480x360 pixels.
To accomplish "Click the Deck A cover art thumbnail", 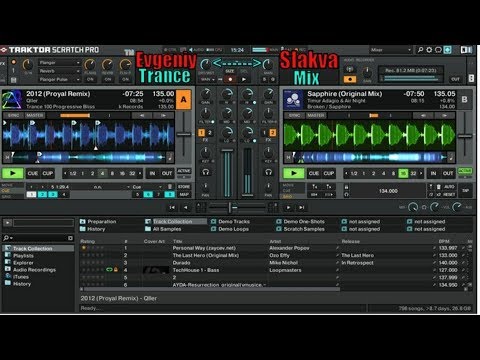I will pyautogui.click(x=12, y=100).
